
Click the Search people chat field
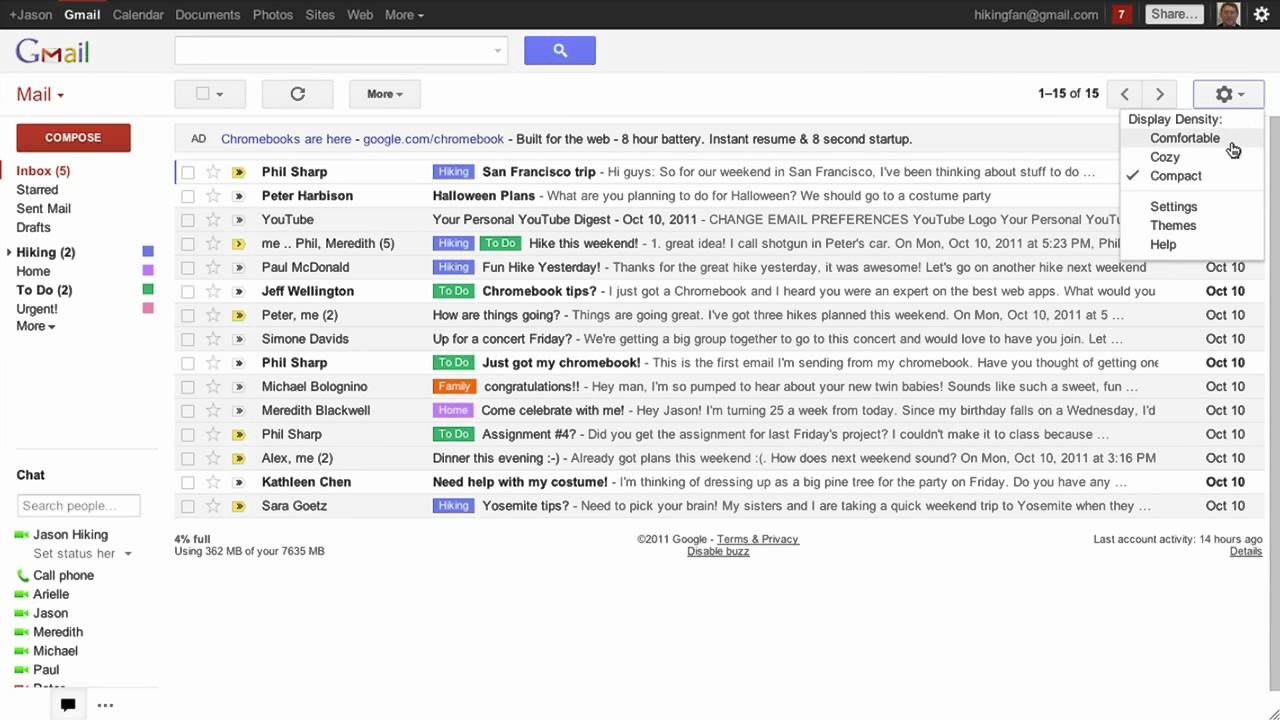click(78, 506)
